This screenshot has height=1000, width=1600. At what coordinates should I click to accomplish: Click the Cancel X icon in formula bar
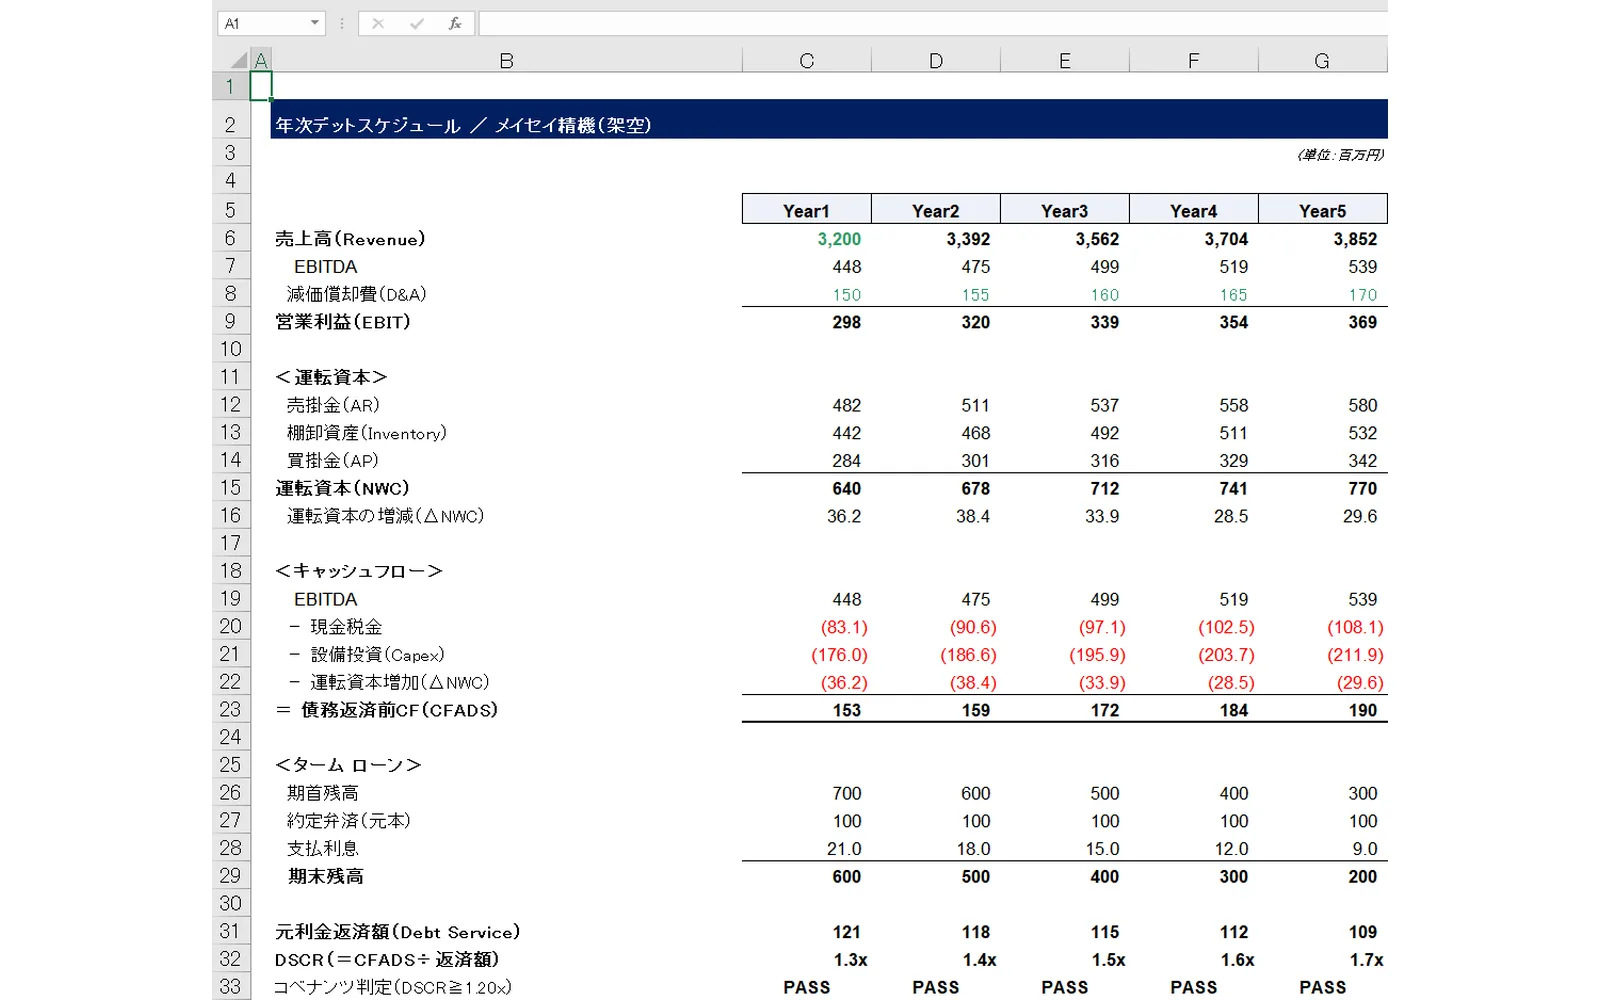point(378,23)
